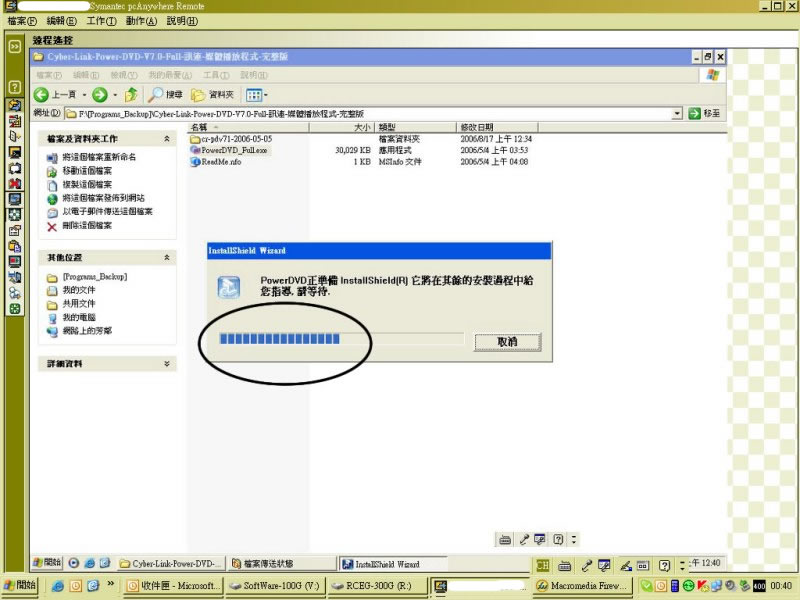Click remote 開始 Start button
The height and width of the screenshot is (600, 800).
(47, 563)
